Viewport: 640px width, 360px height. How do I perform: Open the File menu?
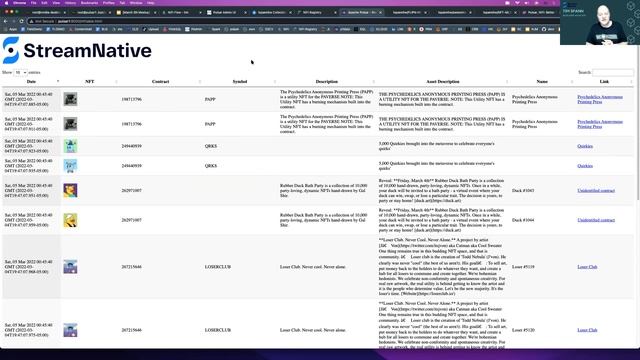[33, 3]
